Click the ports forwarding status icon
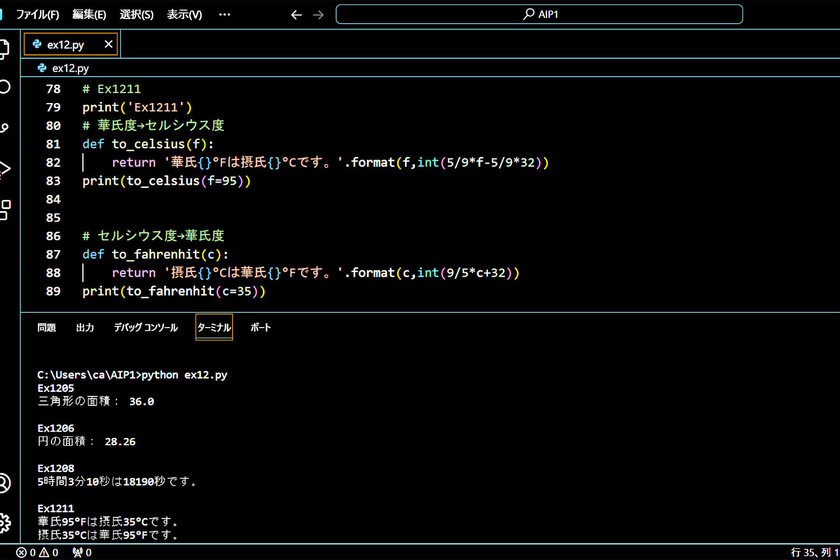The height and width of the screenshot is (560, 840). click(82, 552)
